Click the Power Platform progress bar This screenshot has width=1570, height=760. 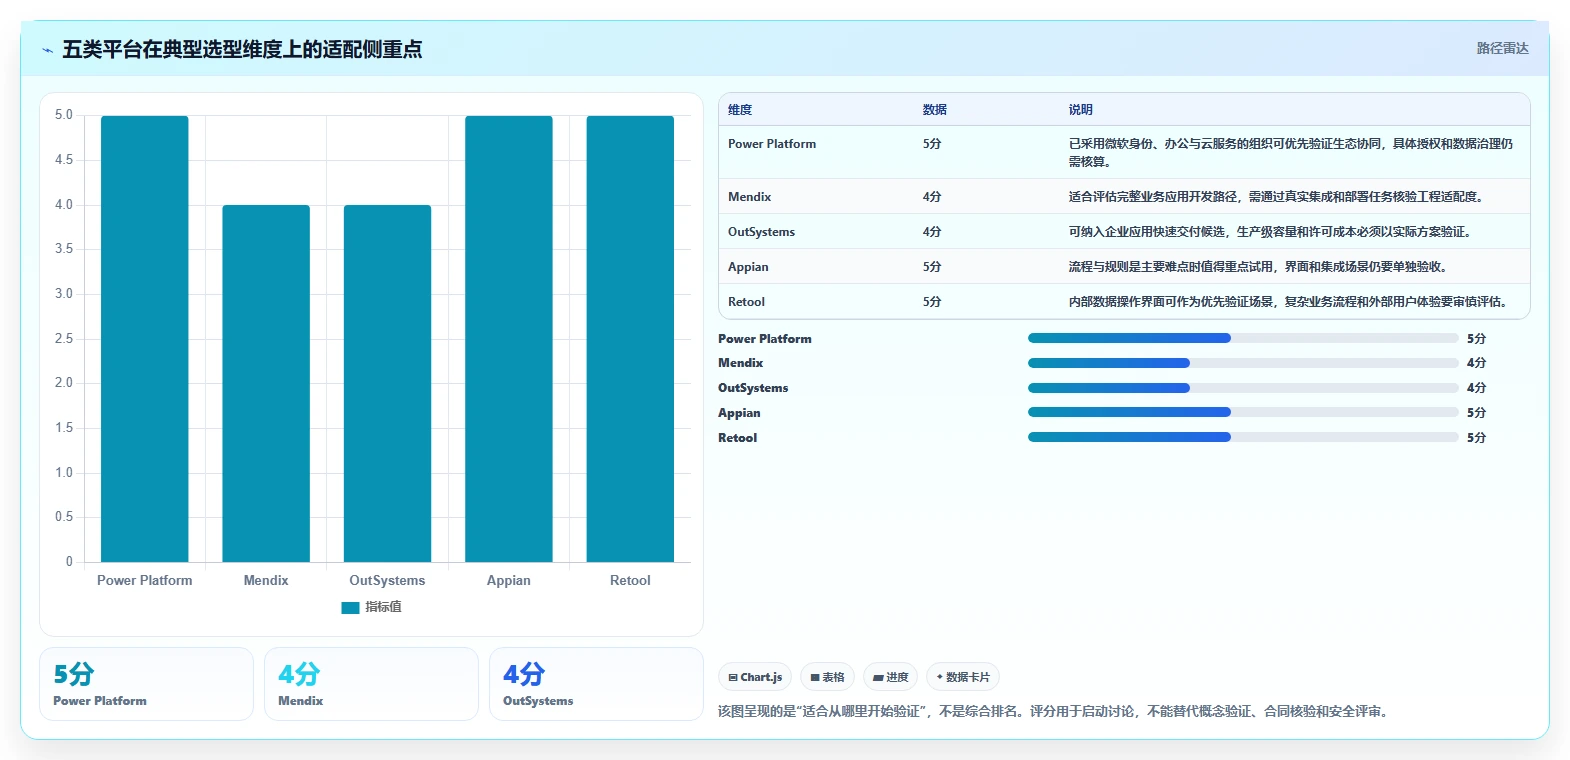[1243, 338]
